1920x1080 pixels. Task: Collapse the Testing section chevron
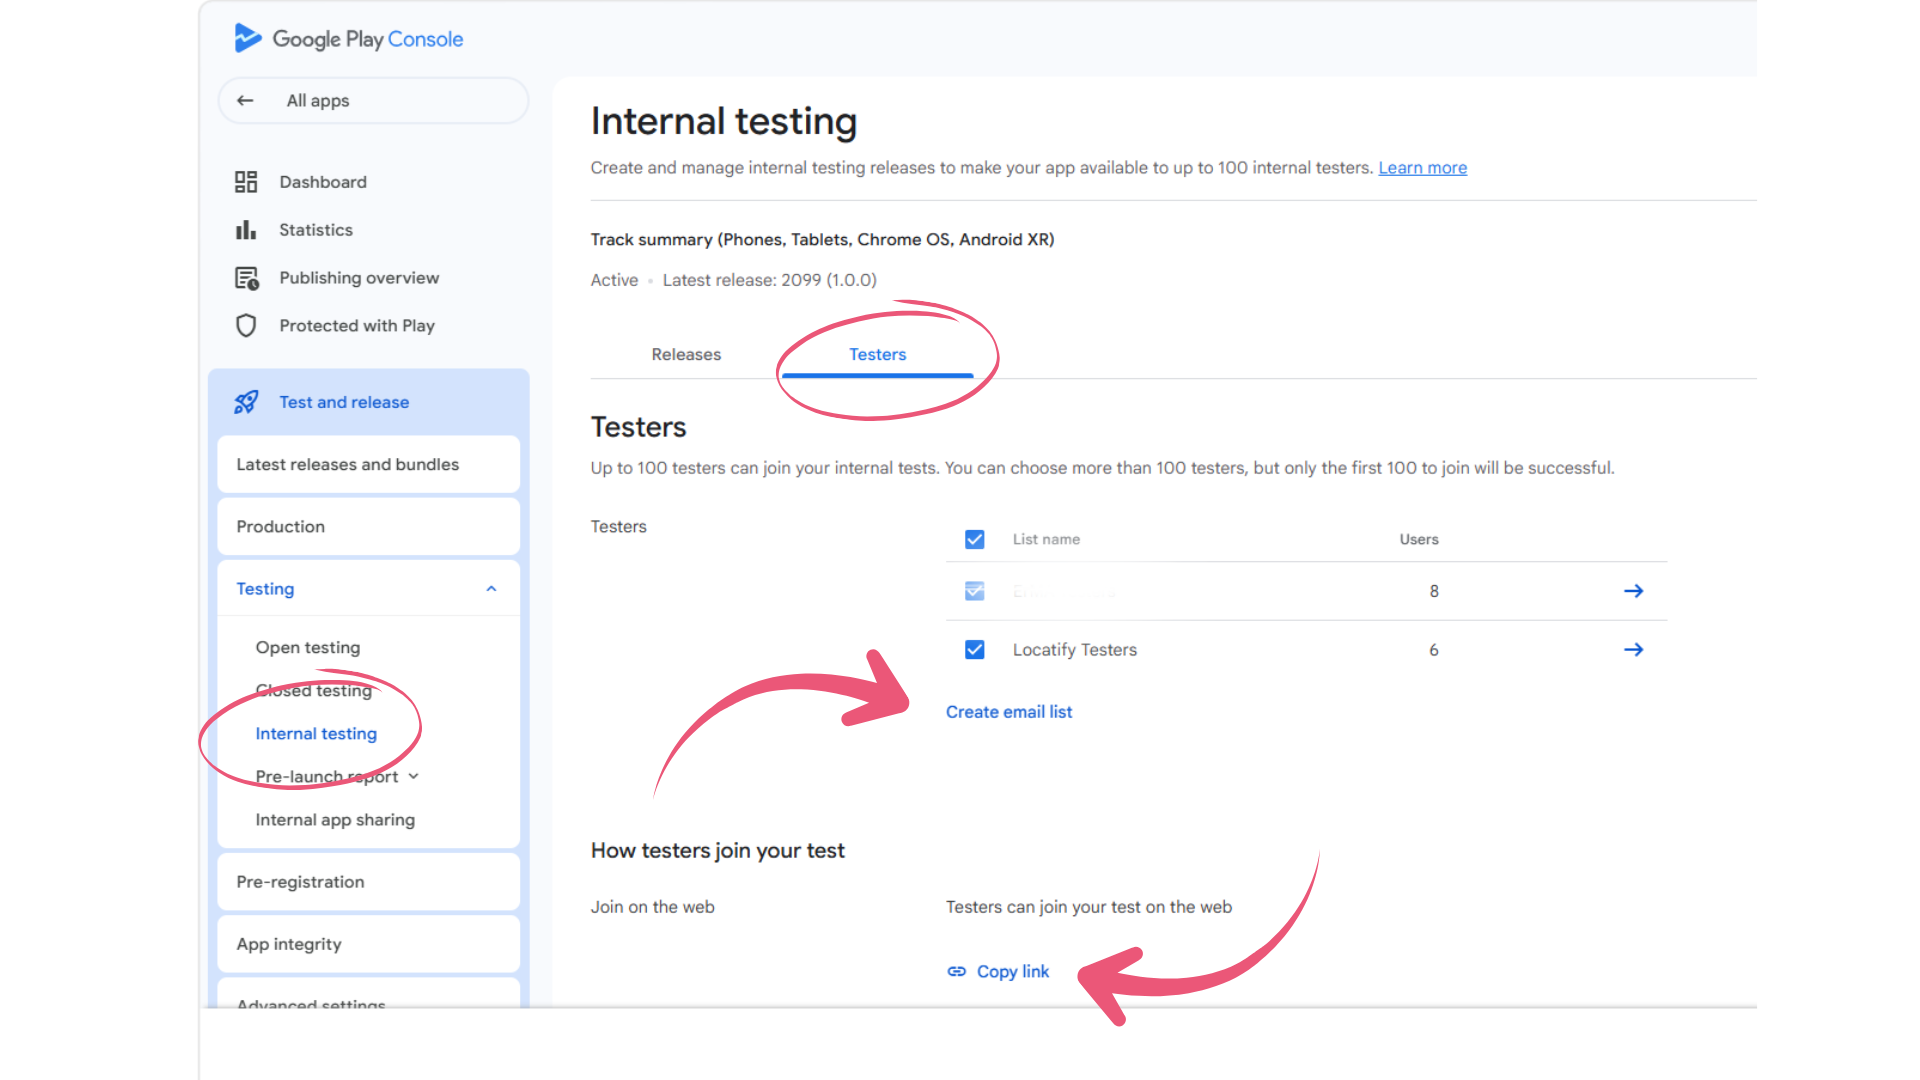[x=491, y=589]
